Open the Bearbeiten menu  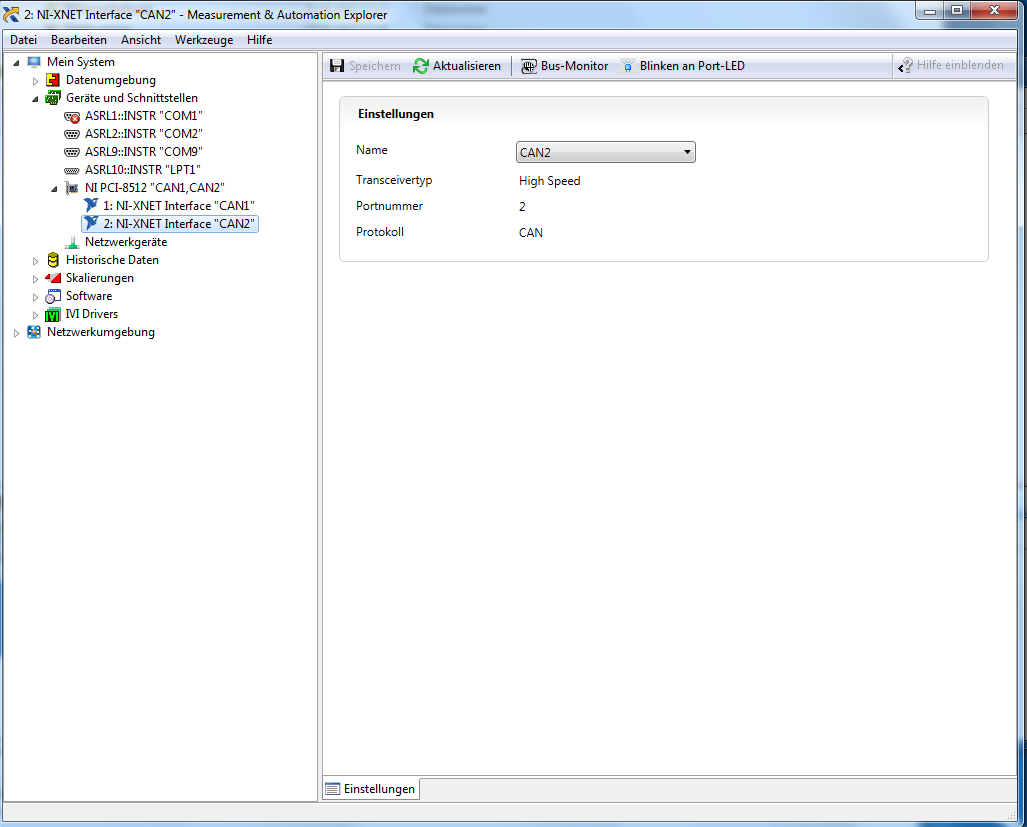pyautogui.click(x=79, y=40)
